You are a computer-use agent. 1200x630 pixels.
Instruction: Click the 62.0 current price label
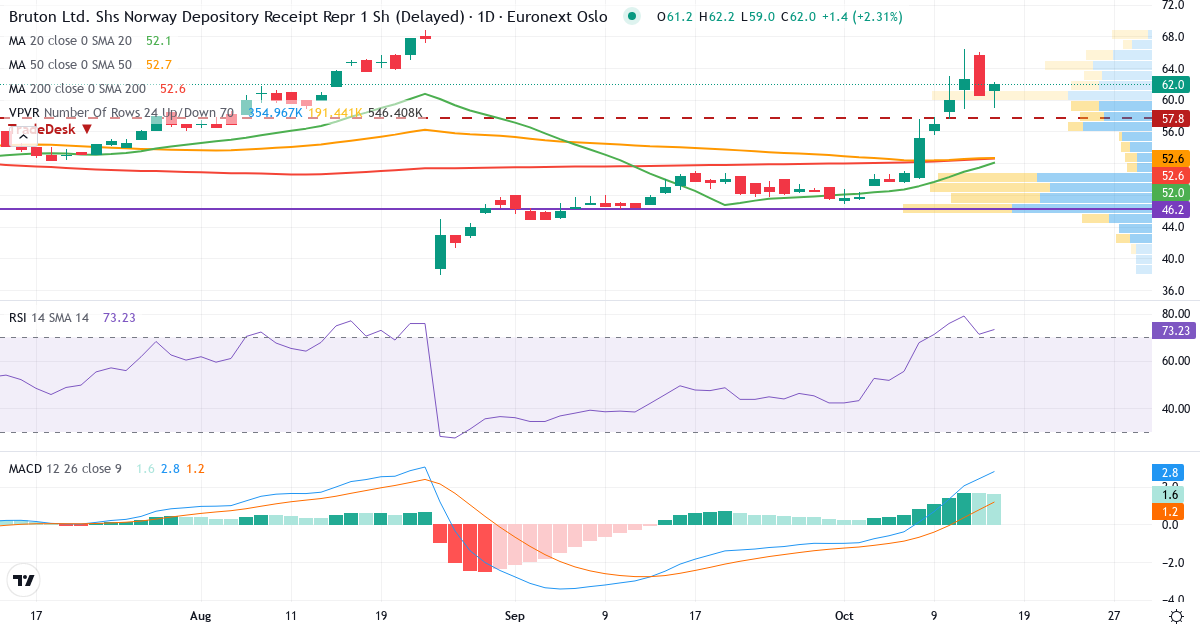(1169, 84)
